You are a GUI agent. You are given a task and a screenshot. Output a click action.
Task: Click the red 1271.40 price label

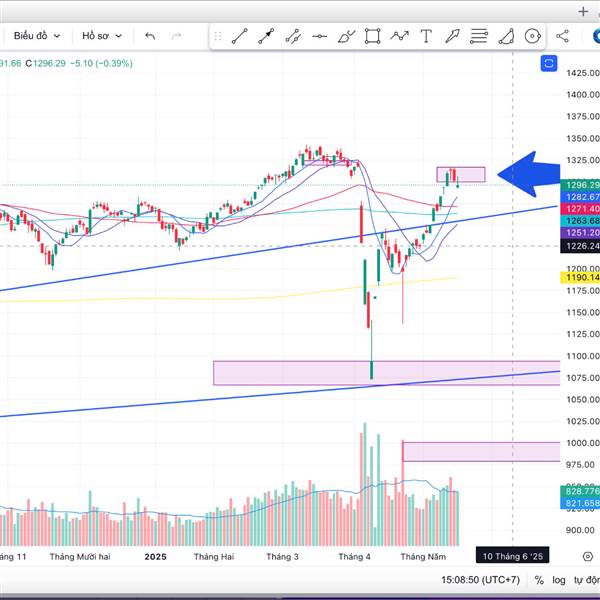click(580, 209)
